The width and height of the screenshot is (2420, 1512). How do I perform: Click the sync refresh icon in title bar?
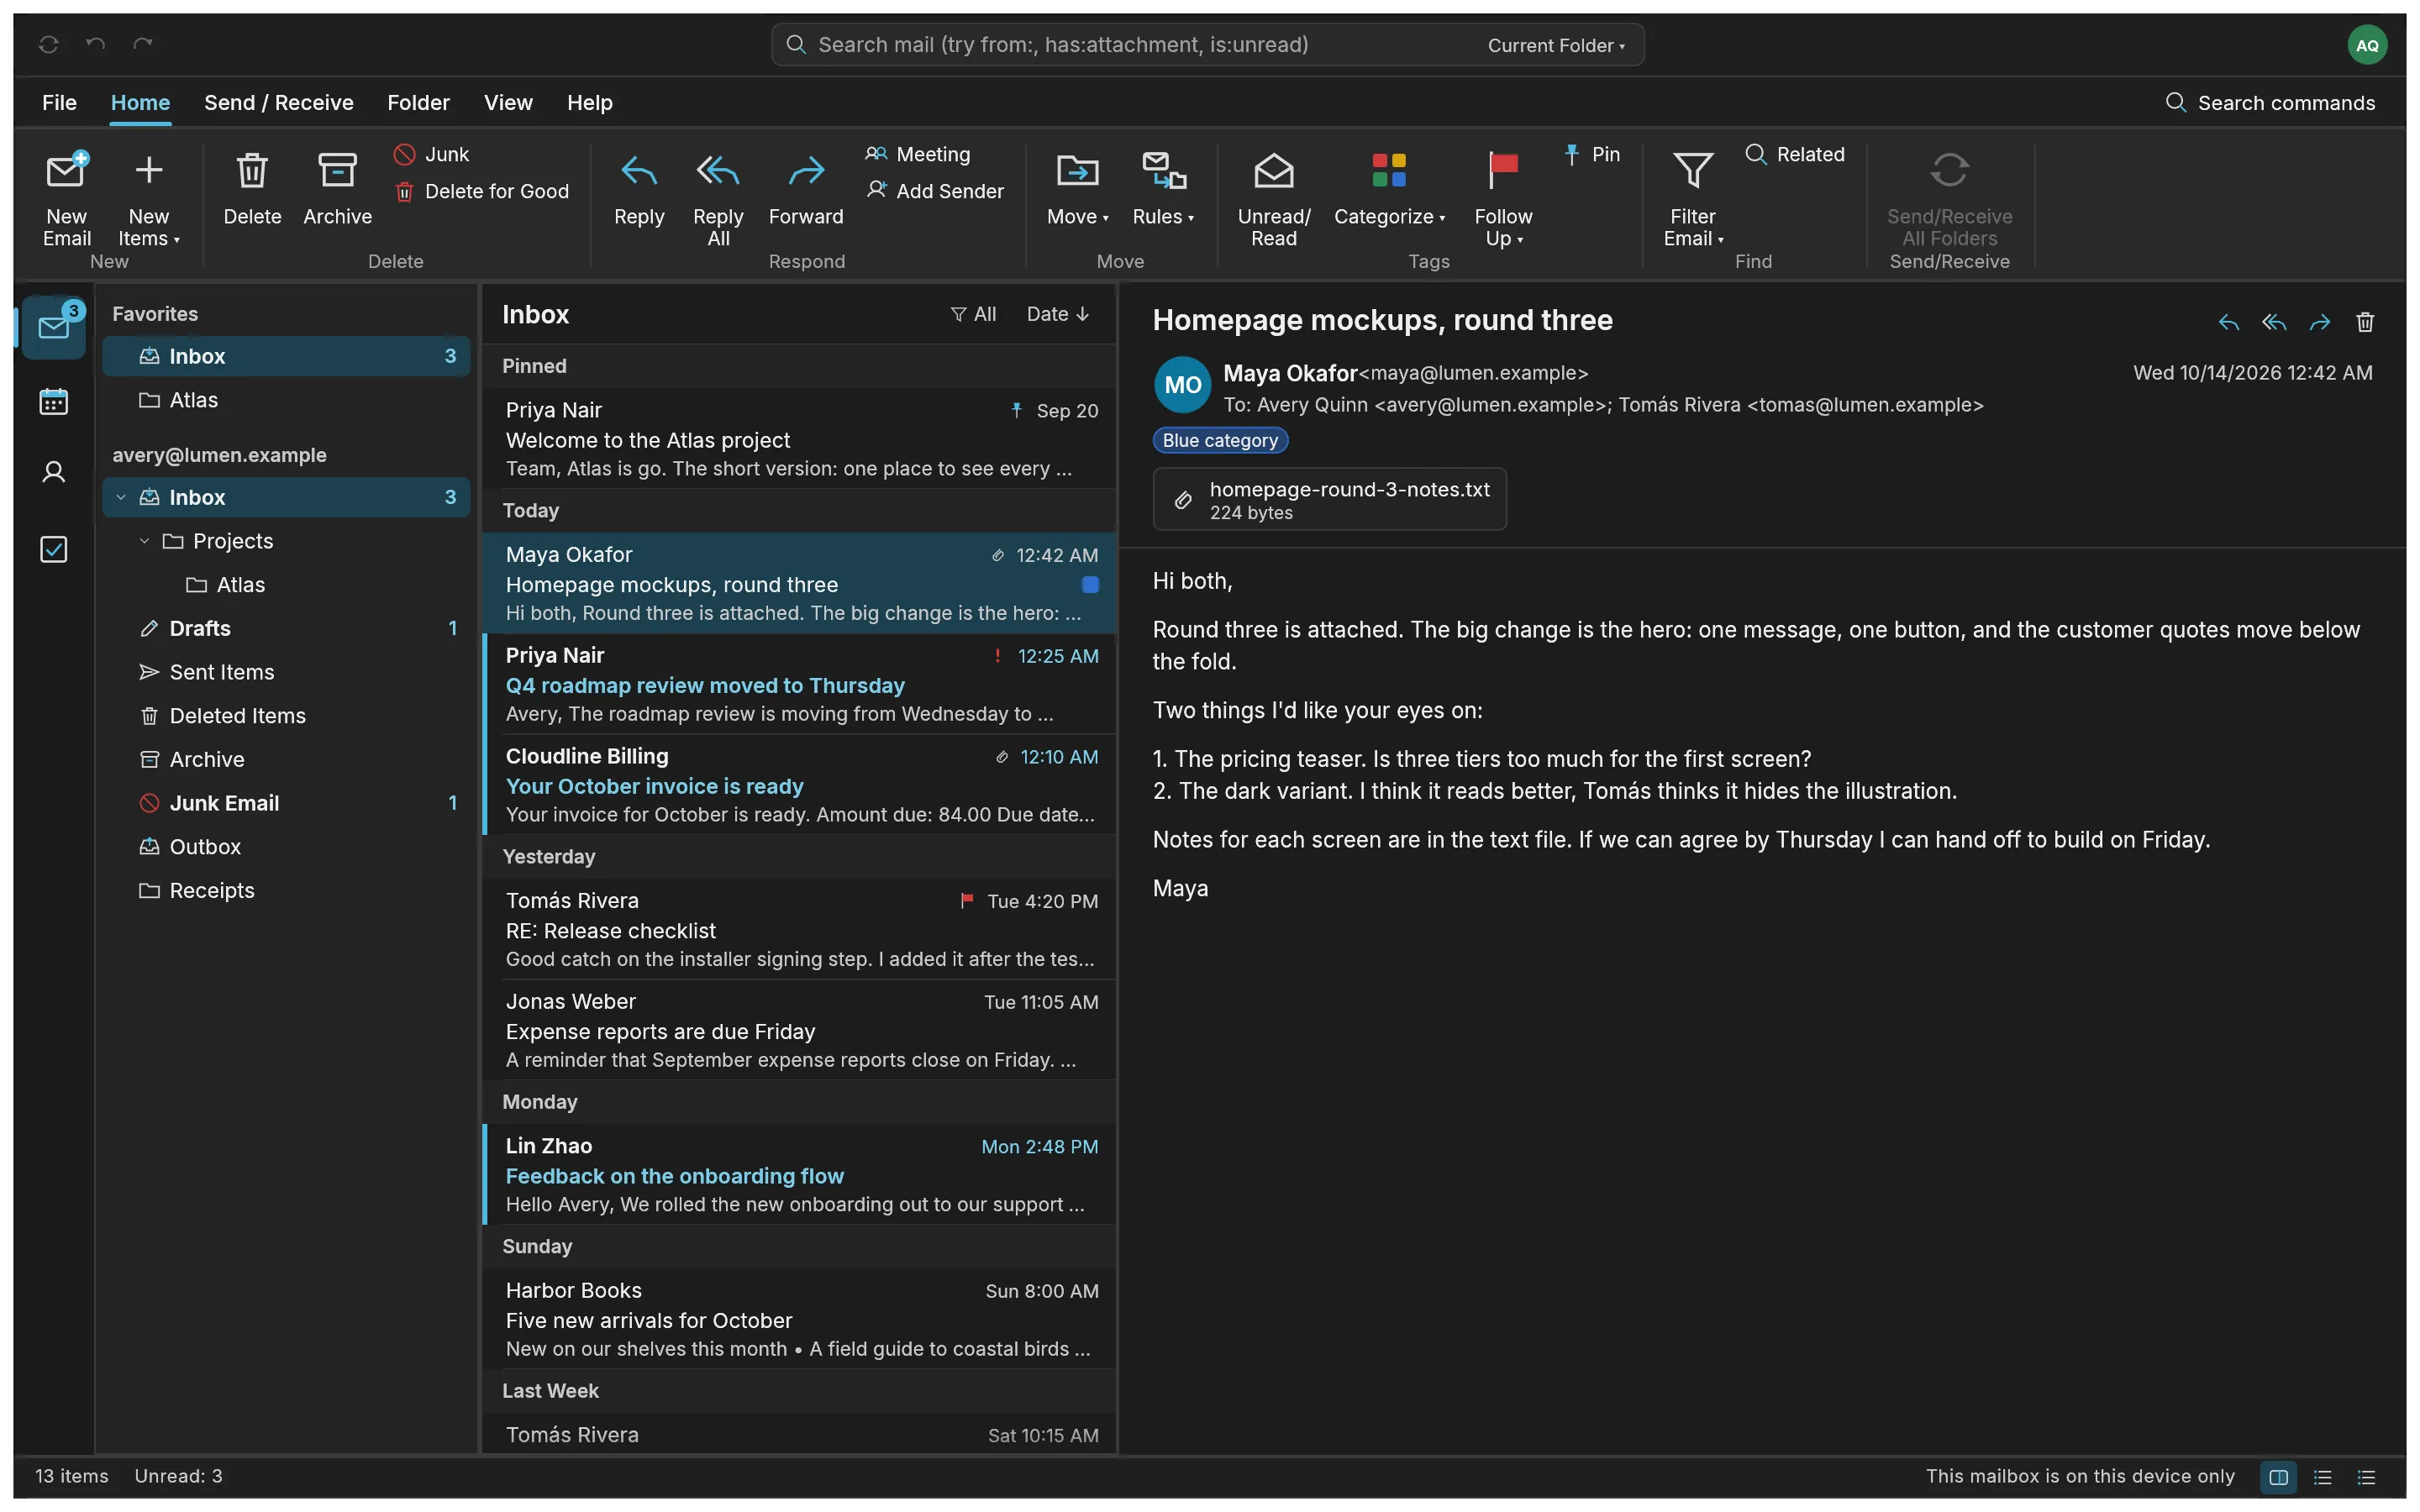point(48,44)
